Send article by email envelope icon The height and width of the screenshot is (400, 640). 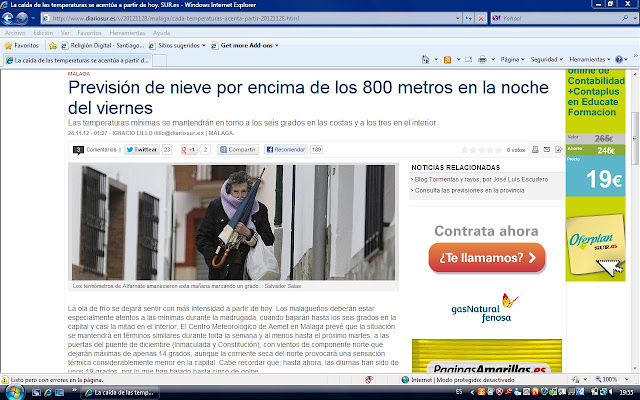click(547, 149)
